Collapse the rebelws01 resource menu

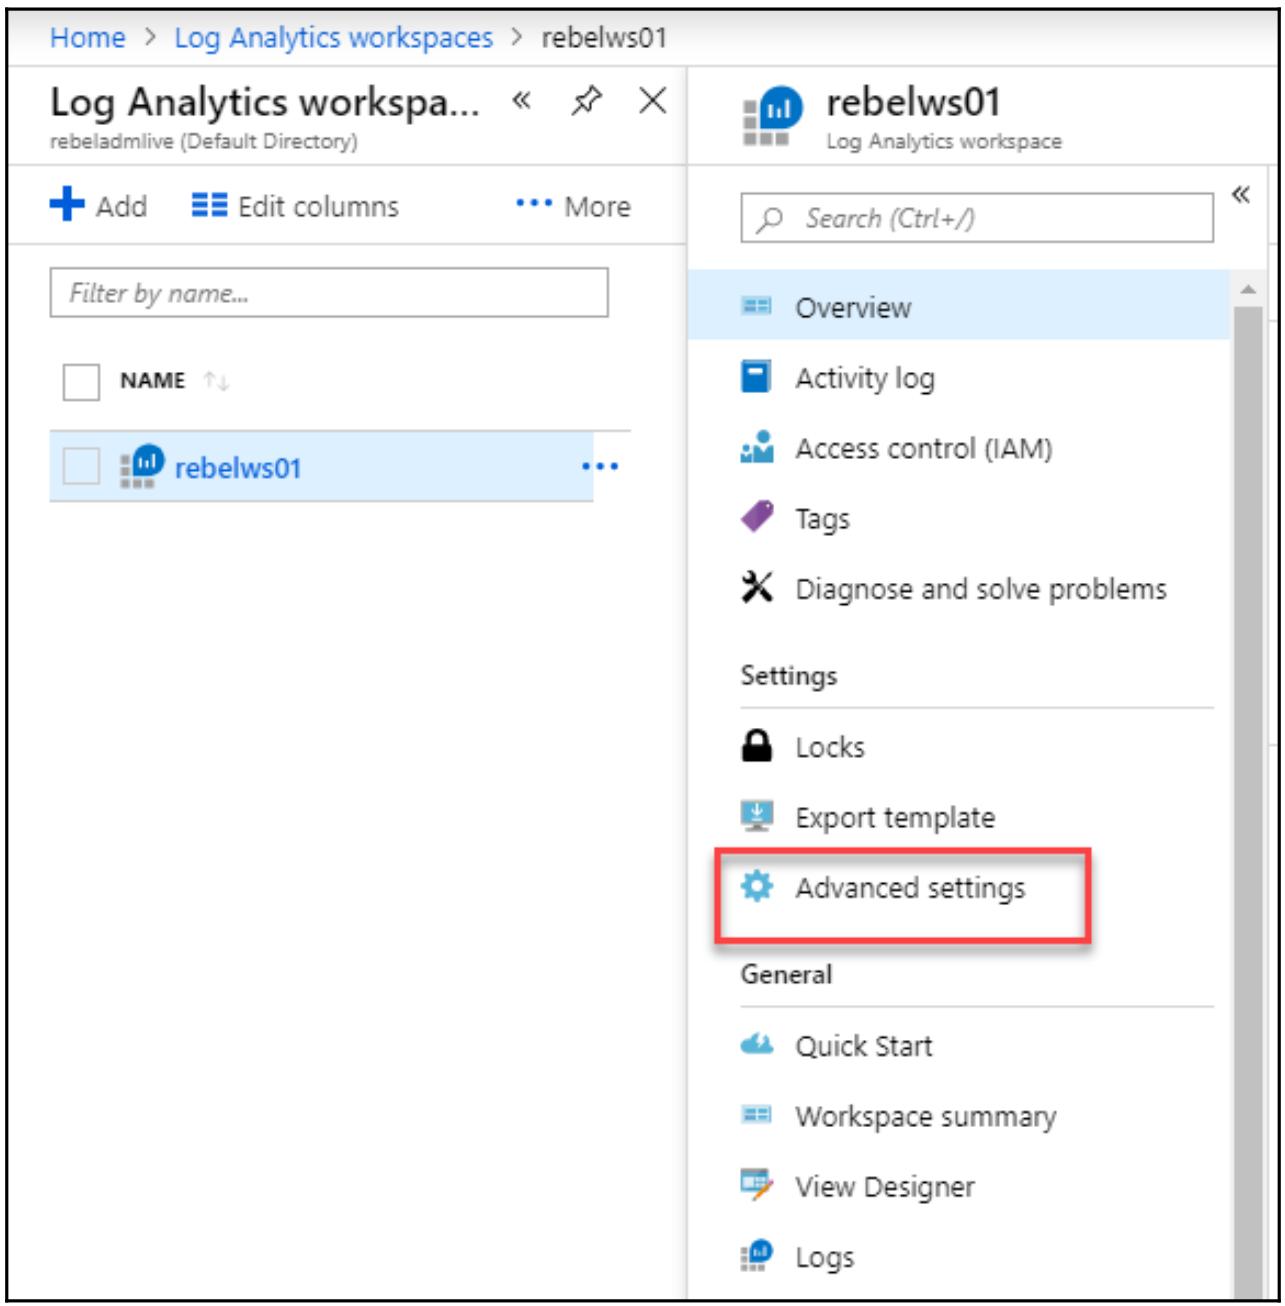point(1240,194)
